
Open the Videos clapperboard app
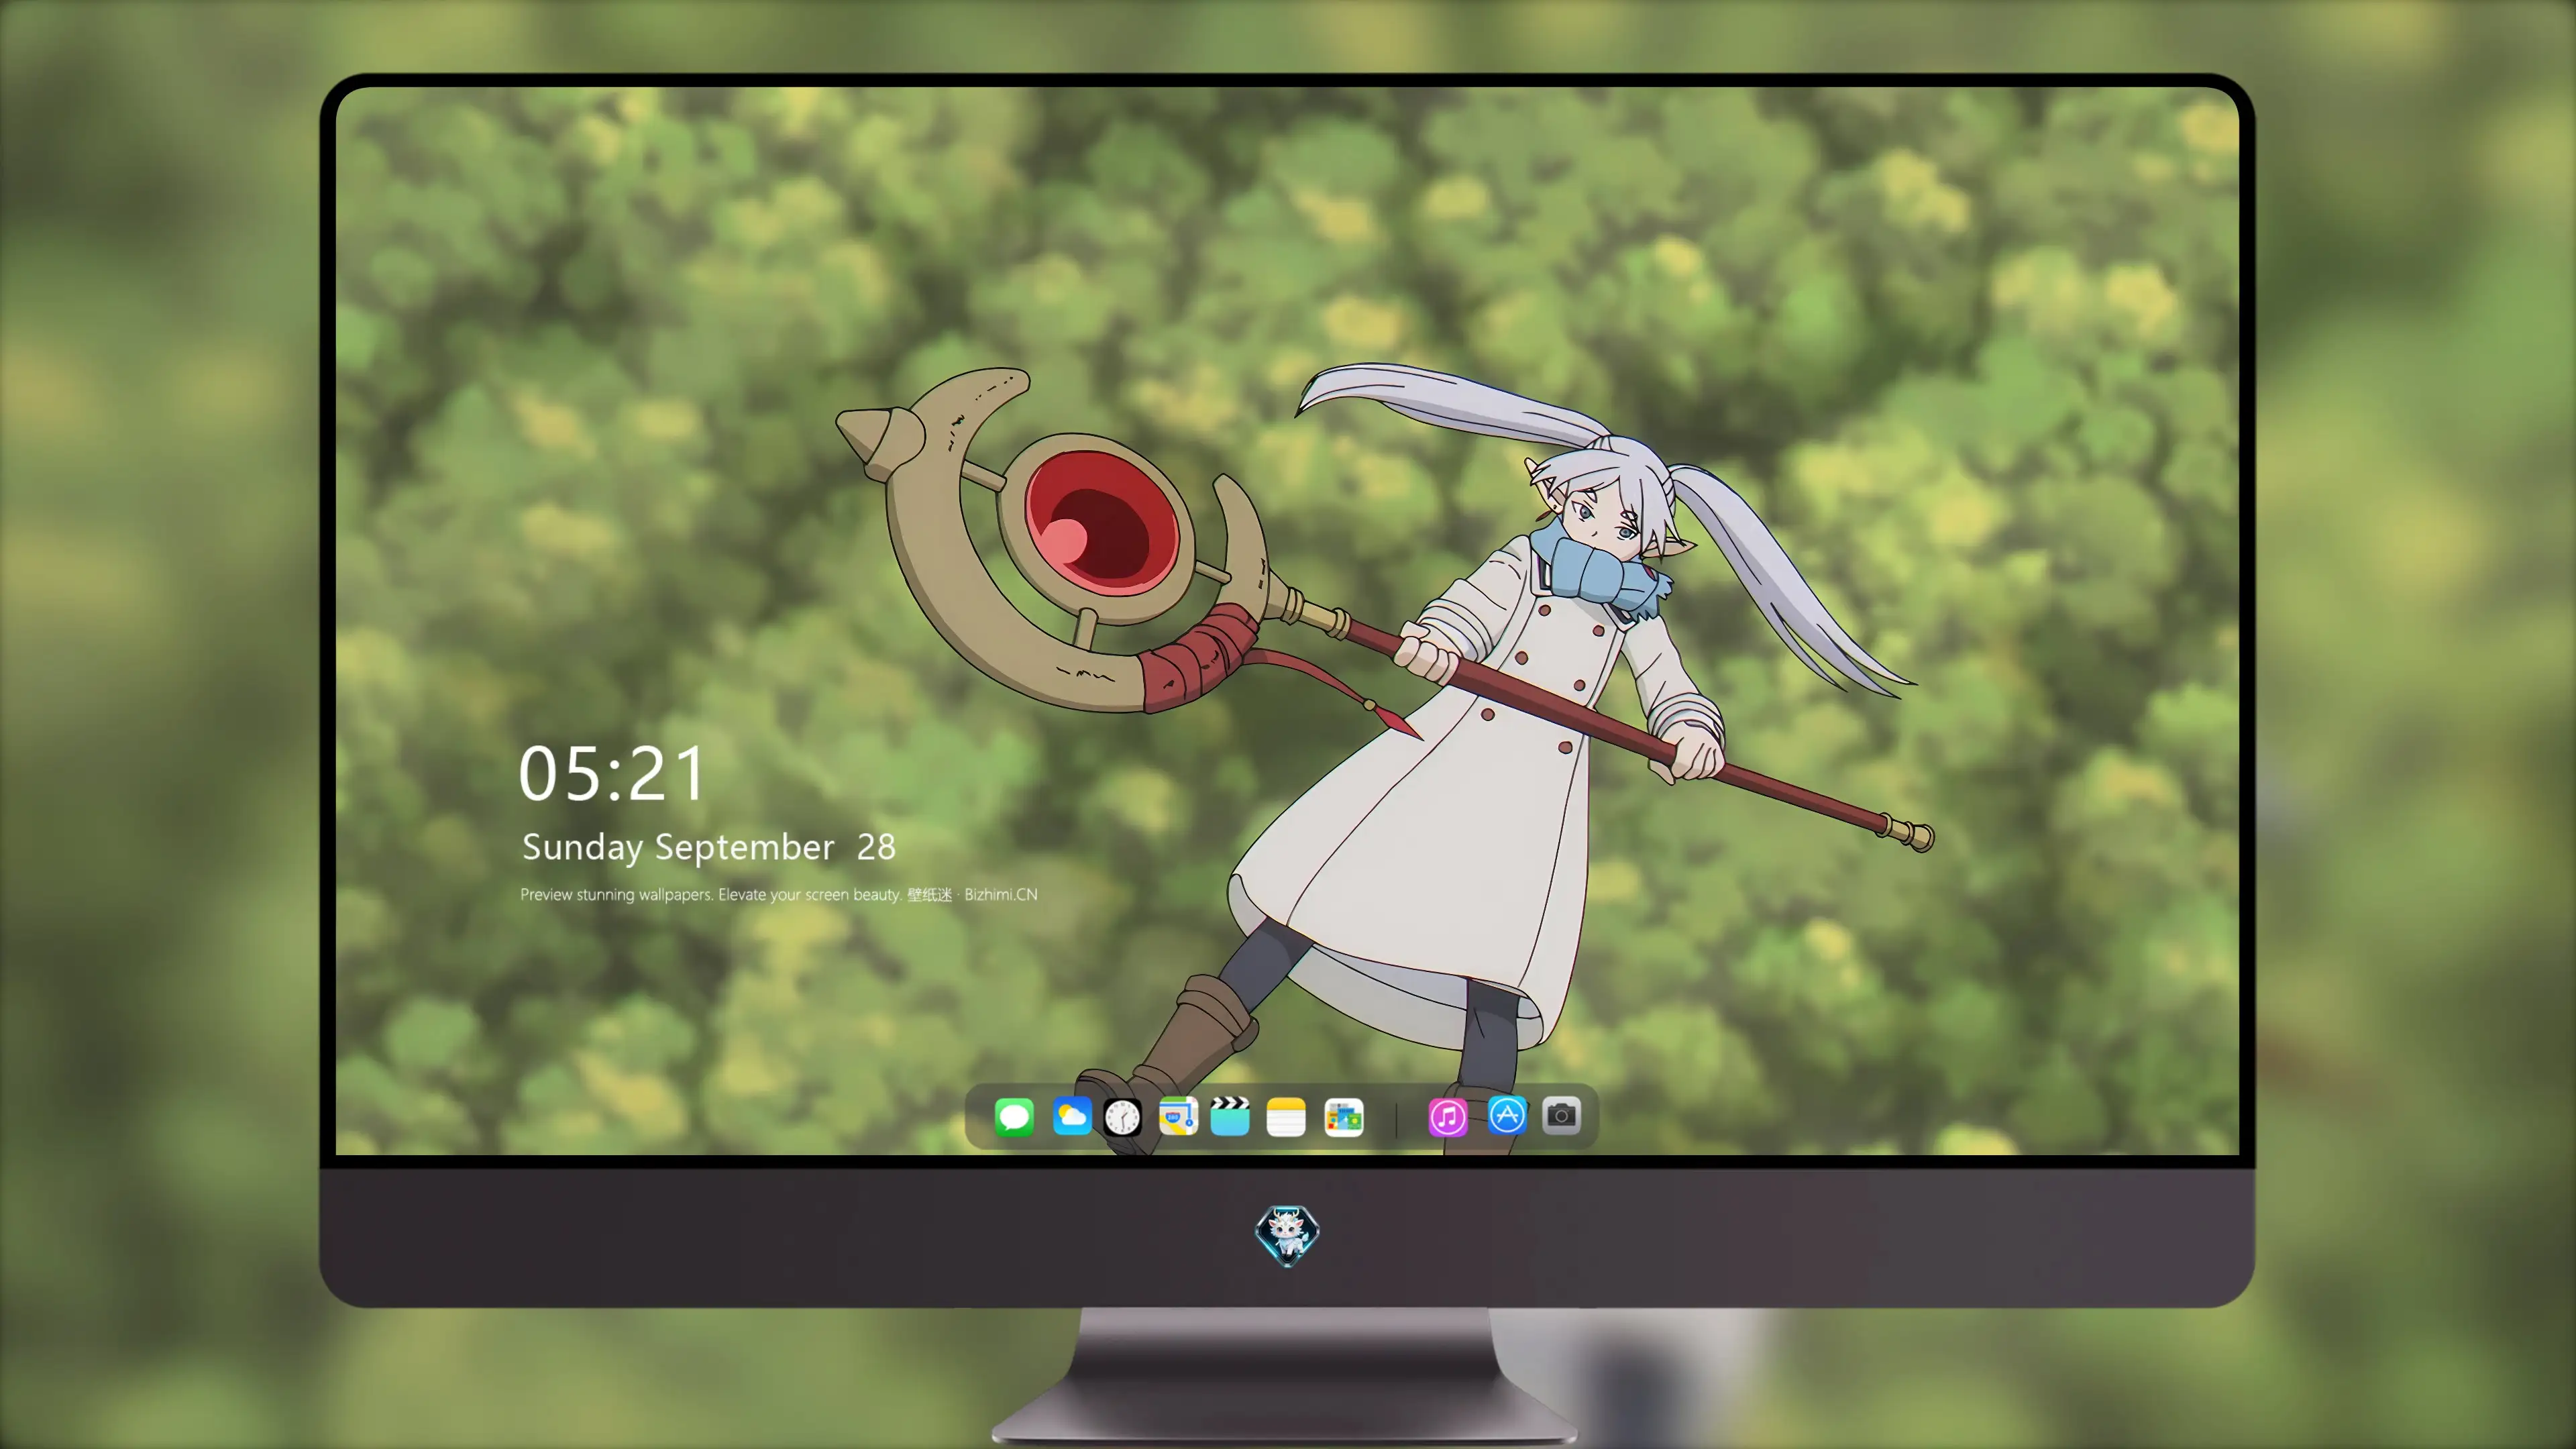pyautogui.click(x=1230, y=1116)
